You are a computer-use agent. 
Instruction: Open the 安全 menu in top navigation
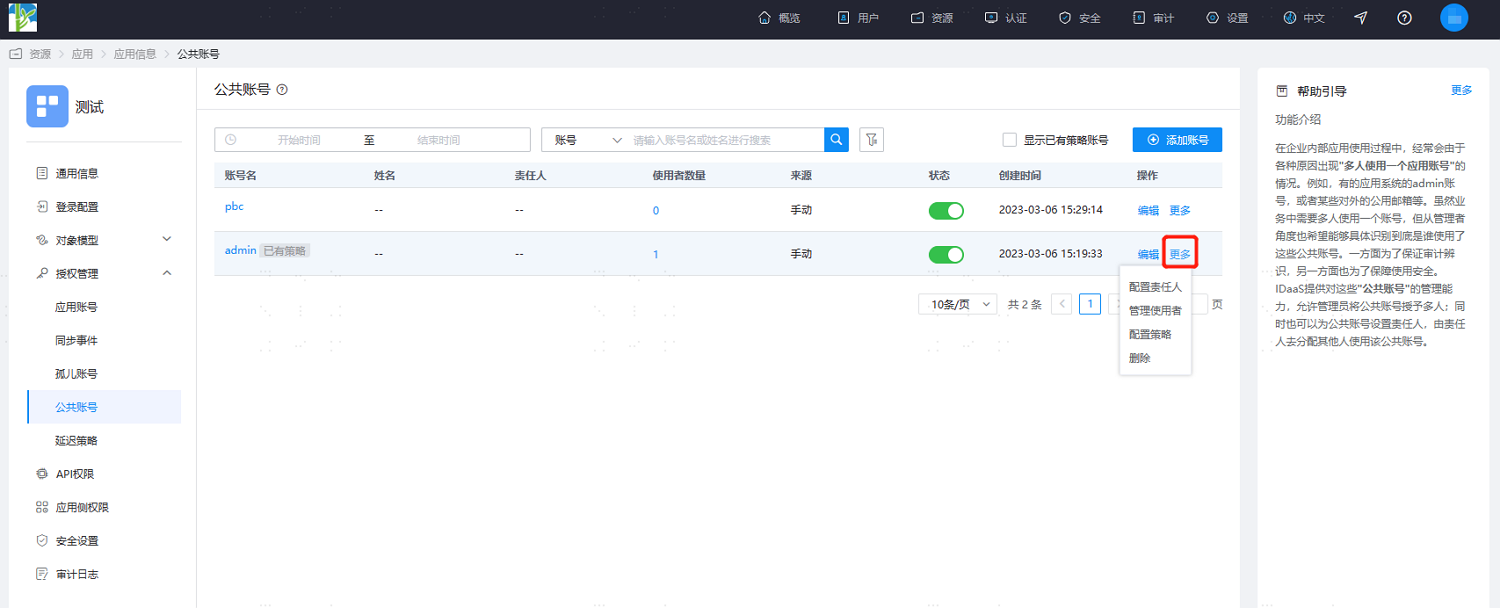pos(1079,18)
